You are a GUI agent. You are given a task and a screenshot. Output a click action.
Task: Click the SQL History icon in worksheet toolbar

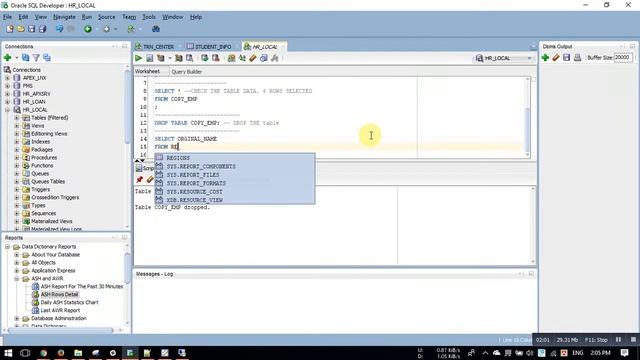[264, 58]
